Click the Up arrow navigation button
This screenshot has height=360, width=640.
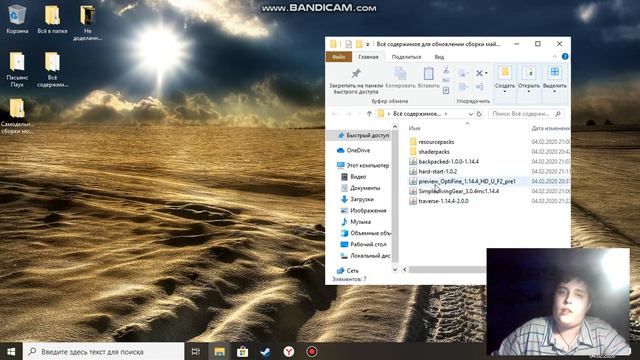[x=369, y=114]
